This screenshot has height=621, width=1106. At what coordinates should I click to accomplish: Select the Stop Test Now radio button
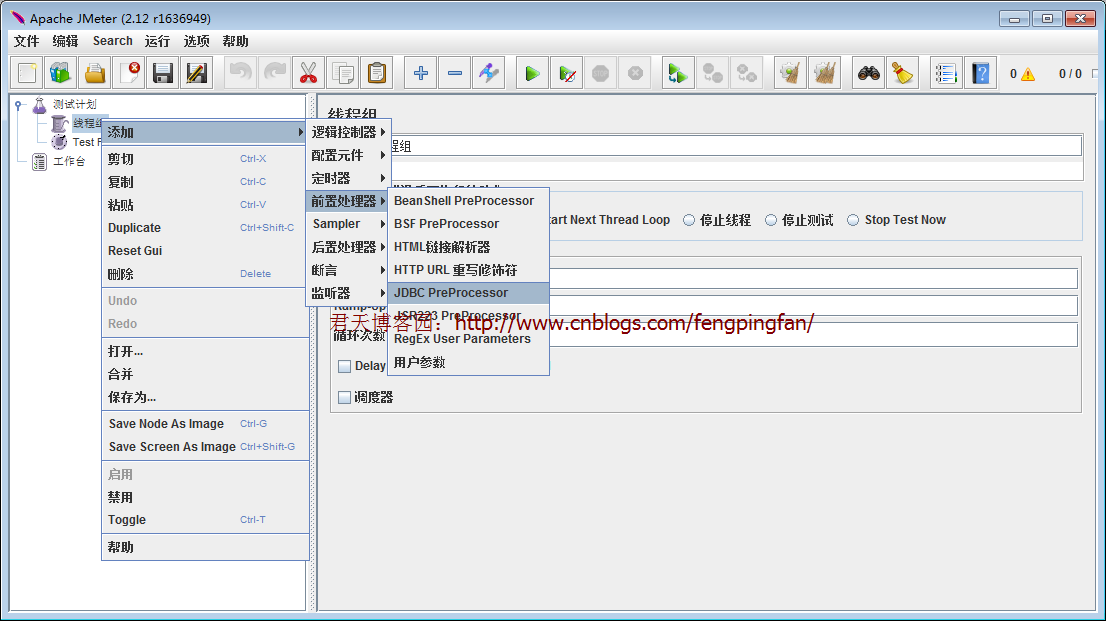853,220
